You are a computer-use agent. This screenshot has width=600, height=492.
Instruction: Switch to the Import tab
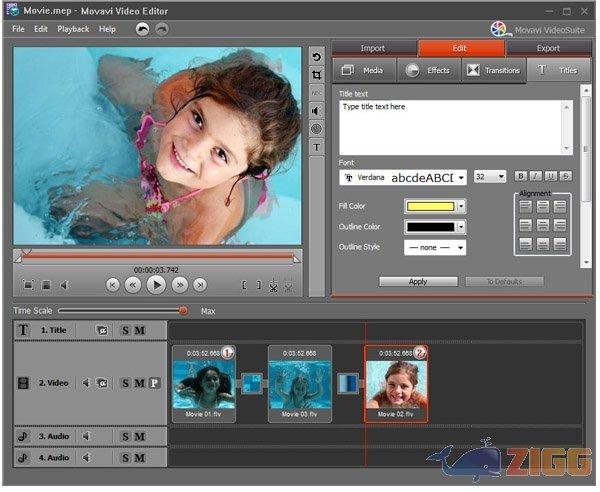[x=373, y=48]
